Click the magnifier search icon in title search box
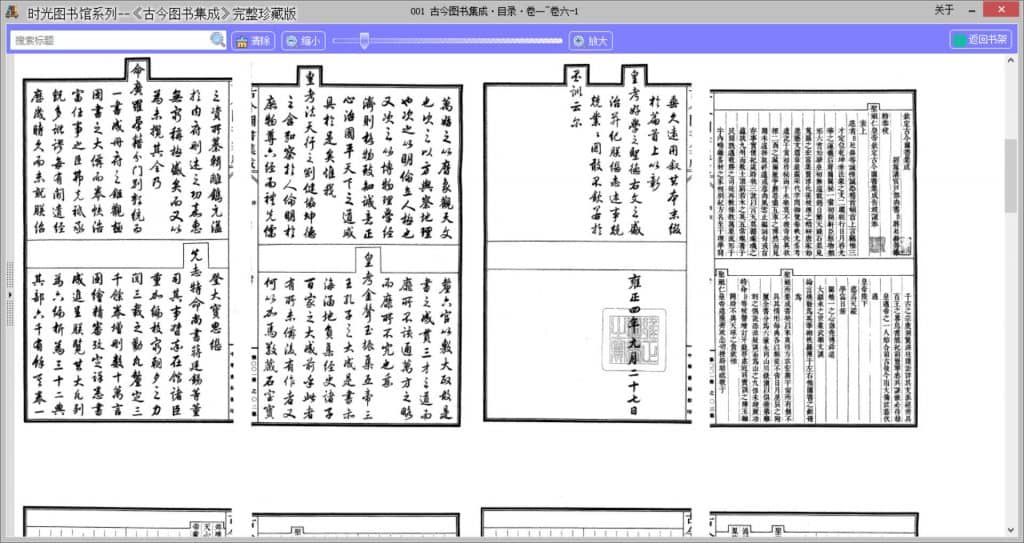Viewport: 1024px width, 543px height. (217, 40)
